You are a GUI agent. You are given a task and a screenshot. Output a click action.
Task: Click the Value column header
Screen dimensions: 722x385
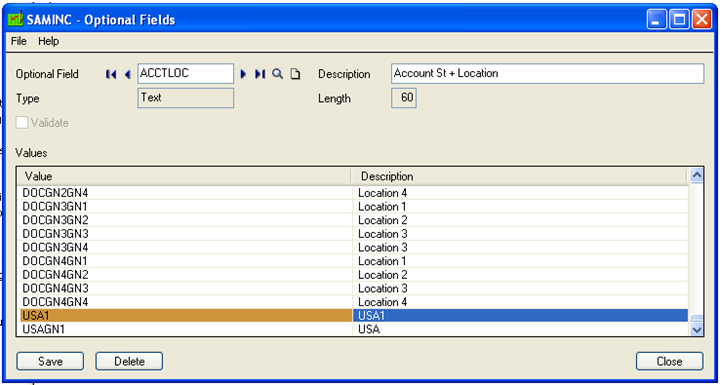click(x=184, y=176)
